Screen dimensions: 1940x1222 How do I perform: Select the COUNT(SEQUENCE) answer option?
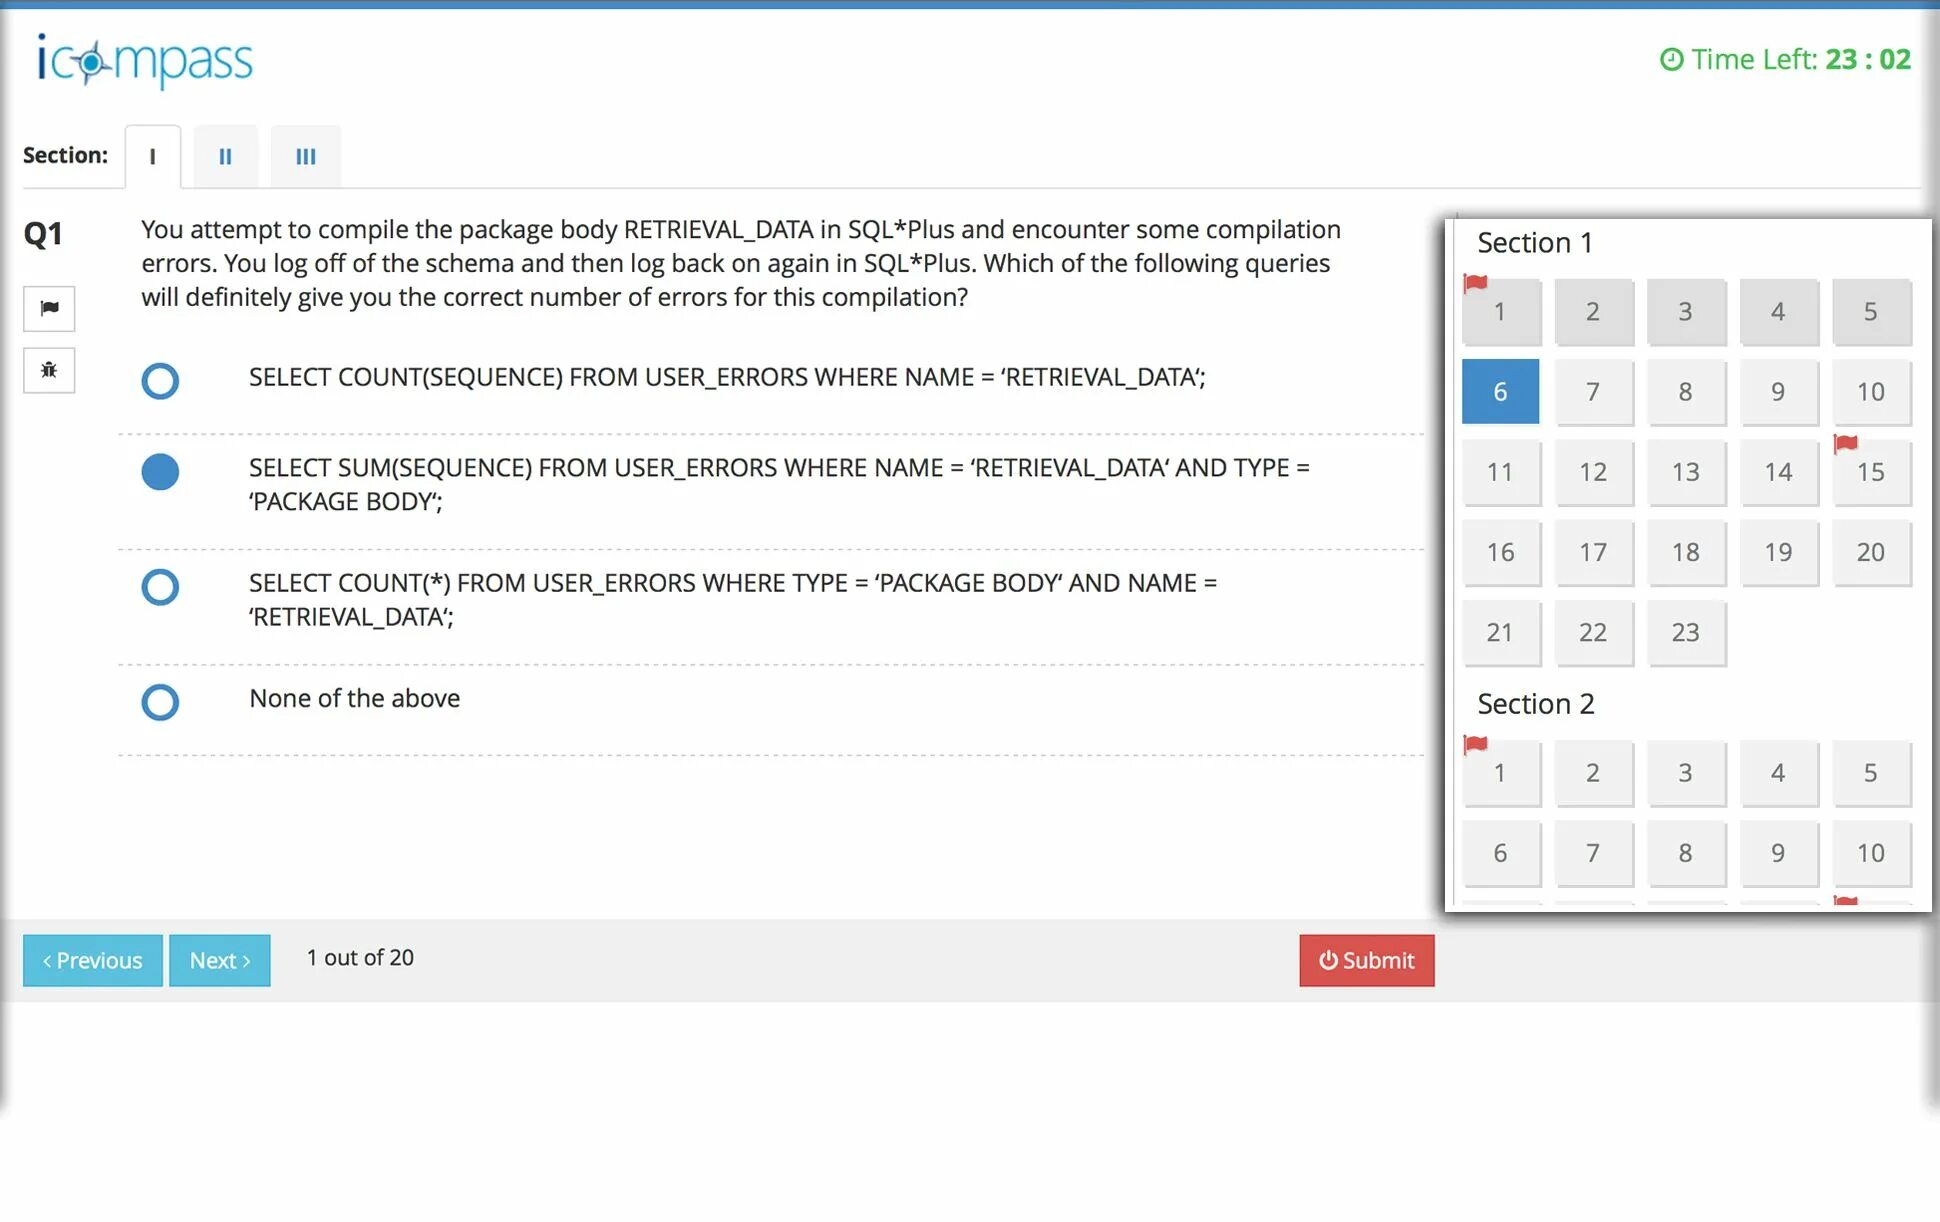tap(160, 381)
